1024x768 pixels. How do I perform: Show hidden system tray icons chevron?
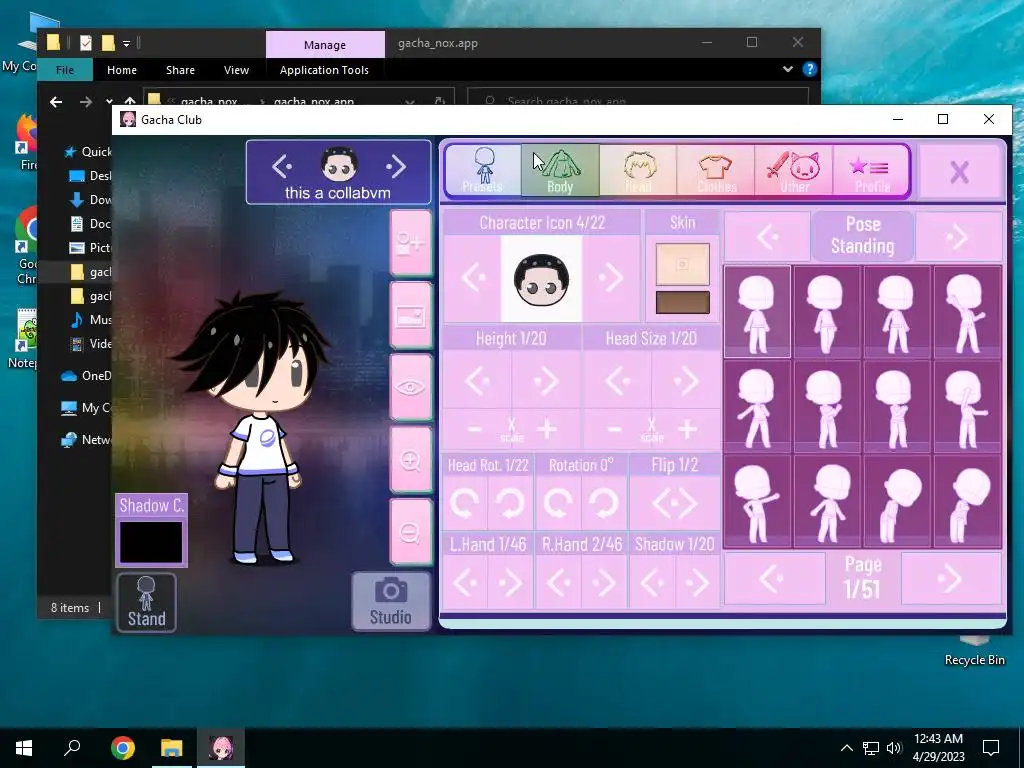(846, 748)
